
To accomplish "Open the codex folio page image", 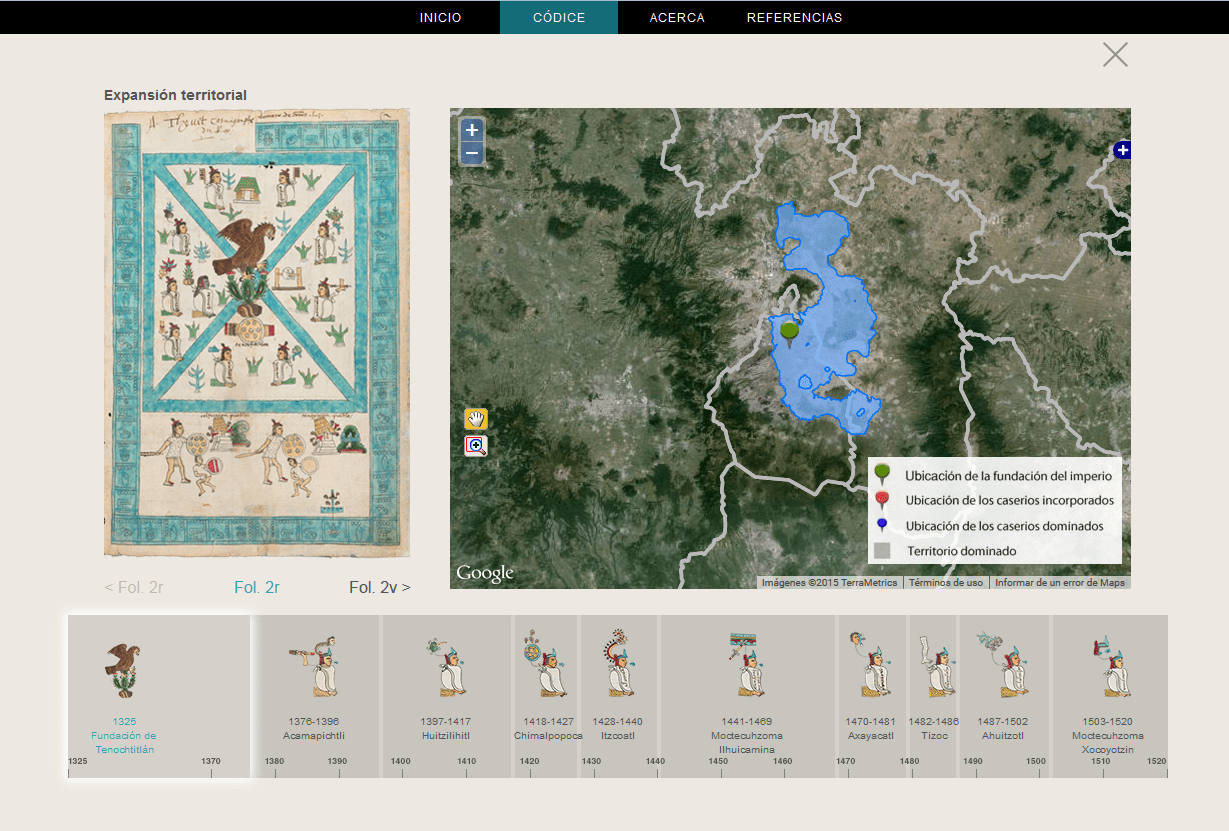I will coord(257,332).
